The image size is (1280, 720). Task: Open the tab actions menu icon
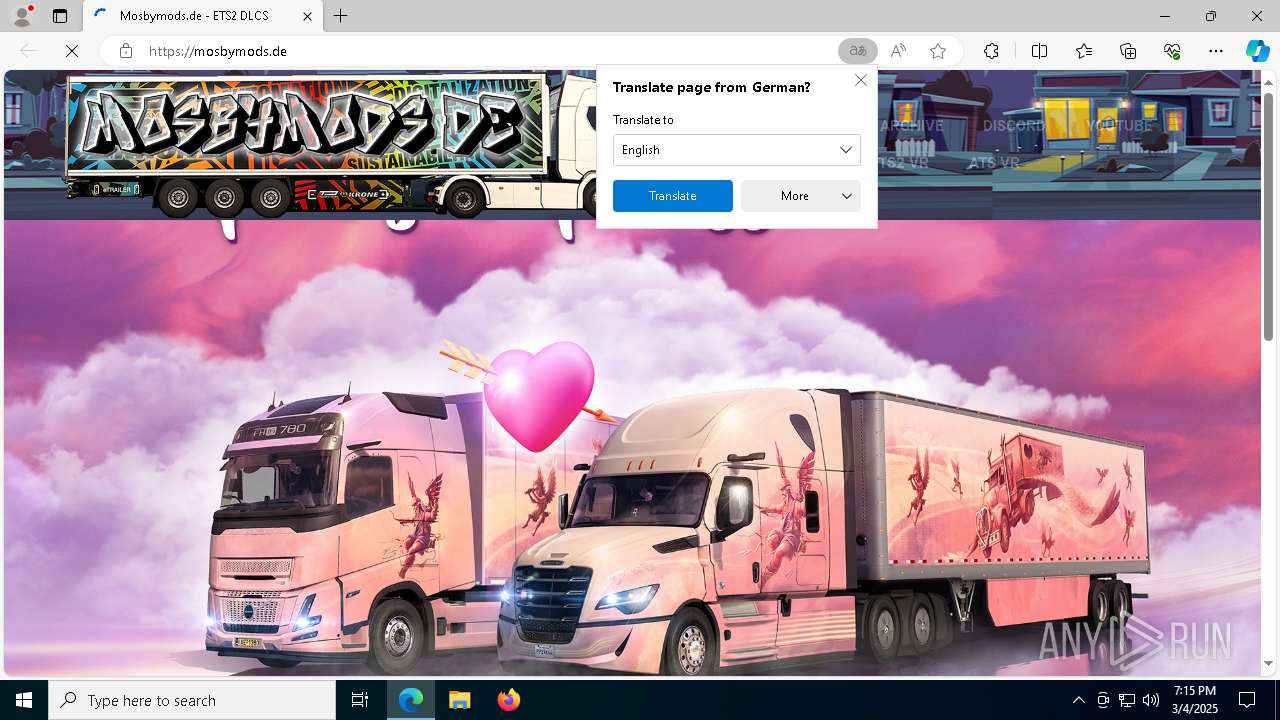click(x=60, y=16)
